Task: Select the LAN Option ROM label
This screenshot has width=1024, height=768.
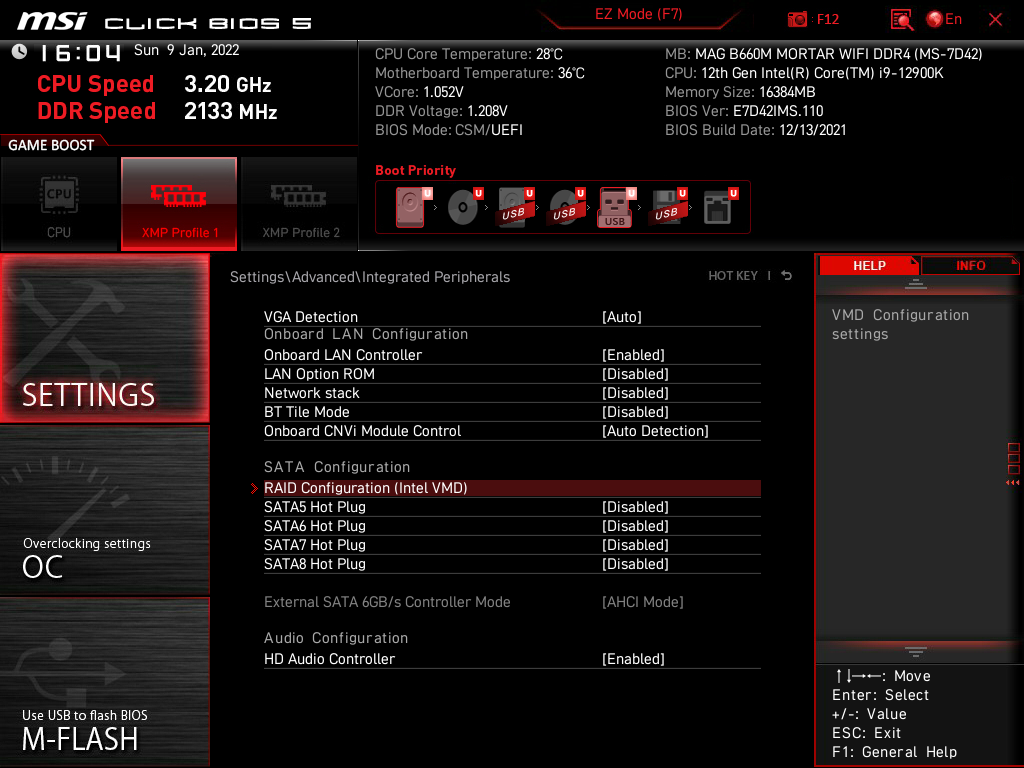Action: click(x=319, y=374)
